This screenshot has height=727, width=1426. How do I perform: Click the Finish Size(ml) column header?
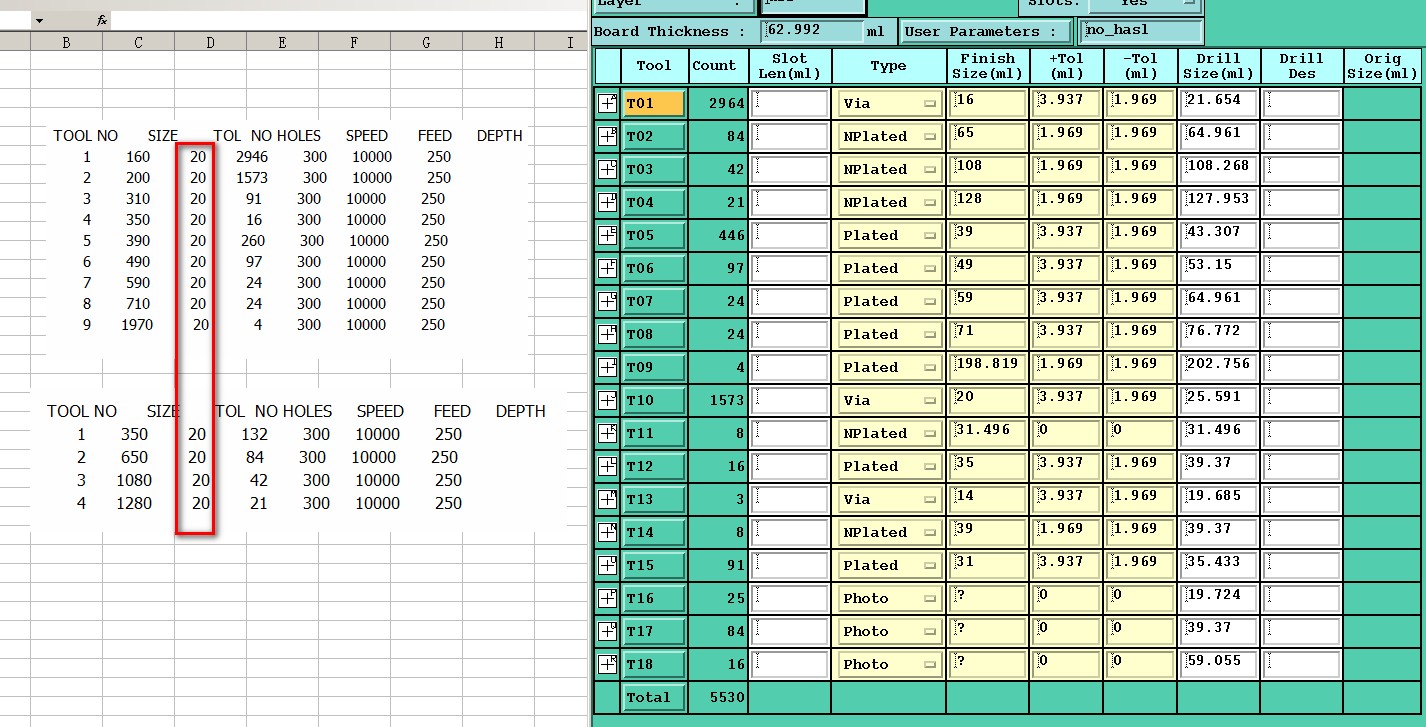tap(988, 66)
